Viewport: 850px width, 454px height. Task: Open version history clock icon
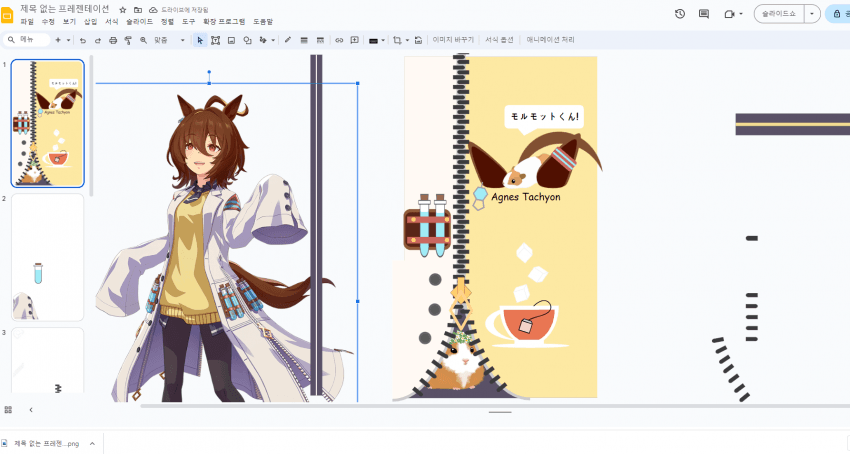[680, 14]
